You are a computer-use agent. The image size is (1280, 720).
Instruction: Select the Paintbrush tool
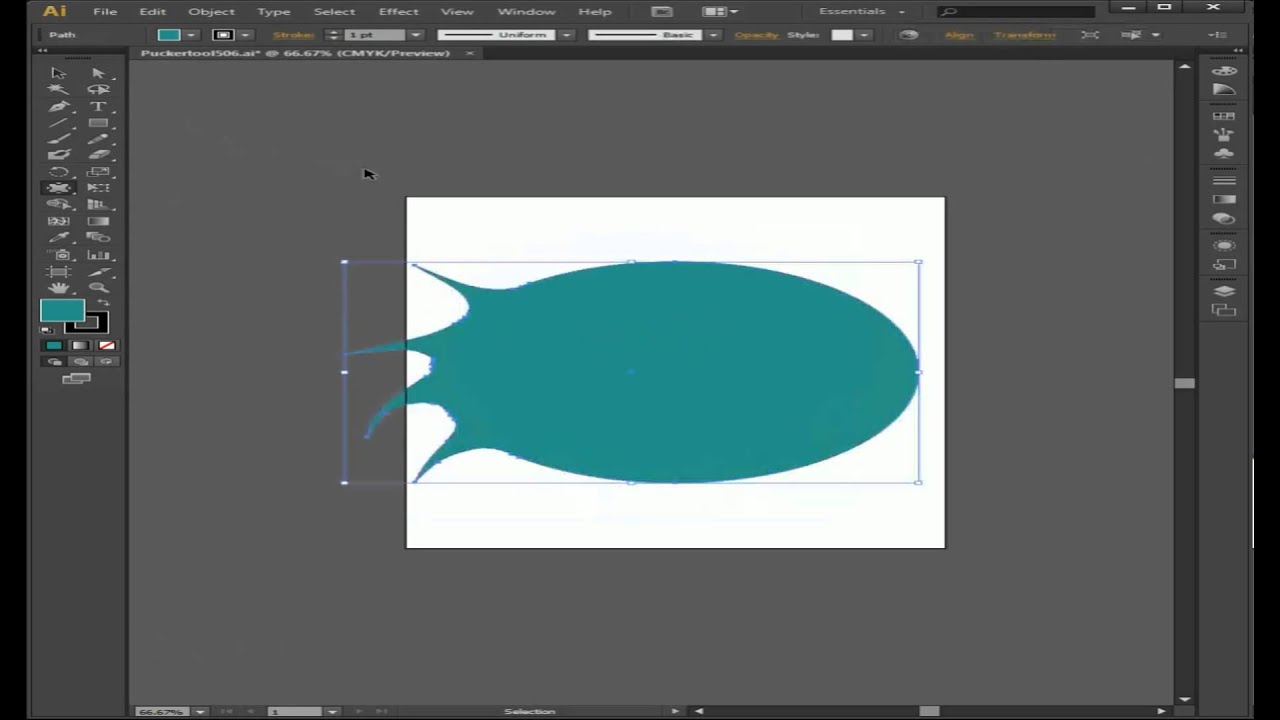click(x=59, y=138)
